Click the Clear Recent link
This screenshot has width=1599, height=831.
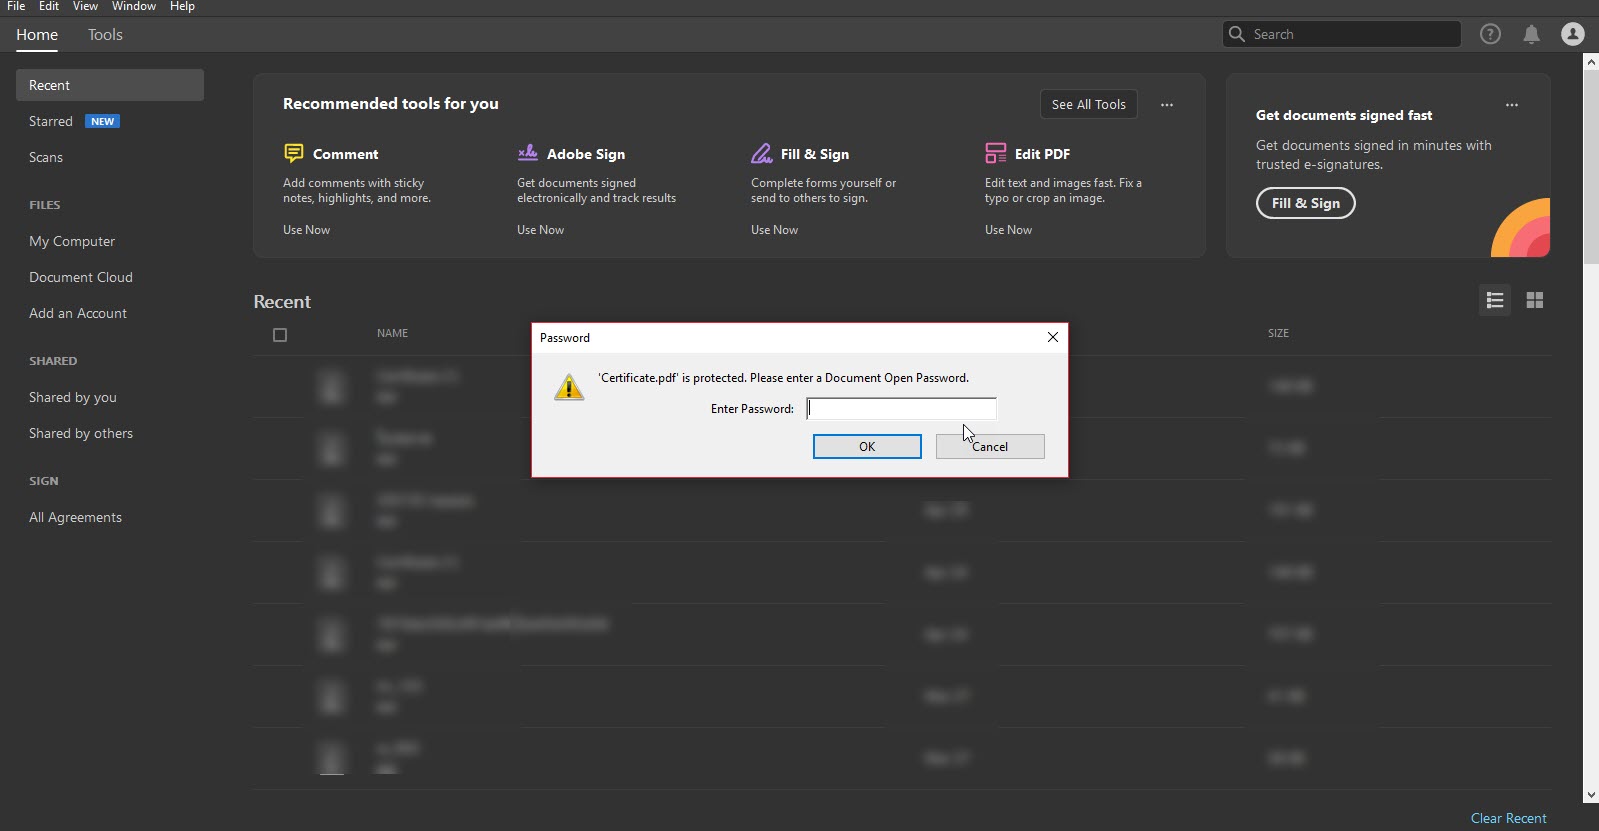point(1508,818)
